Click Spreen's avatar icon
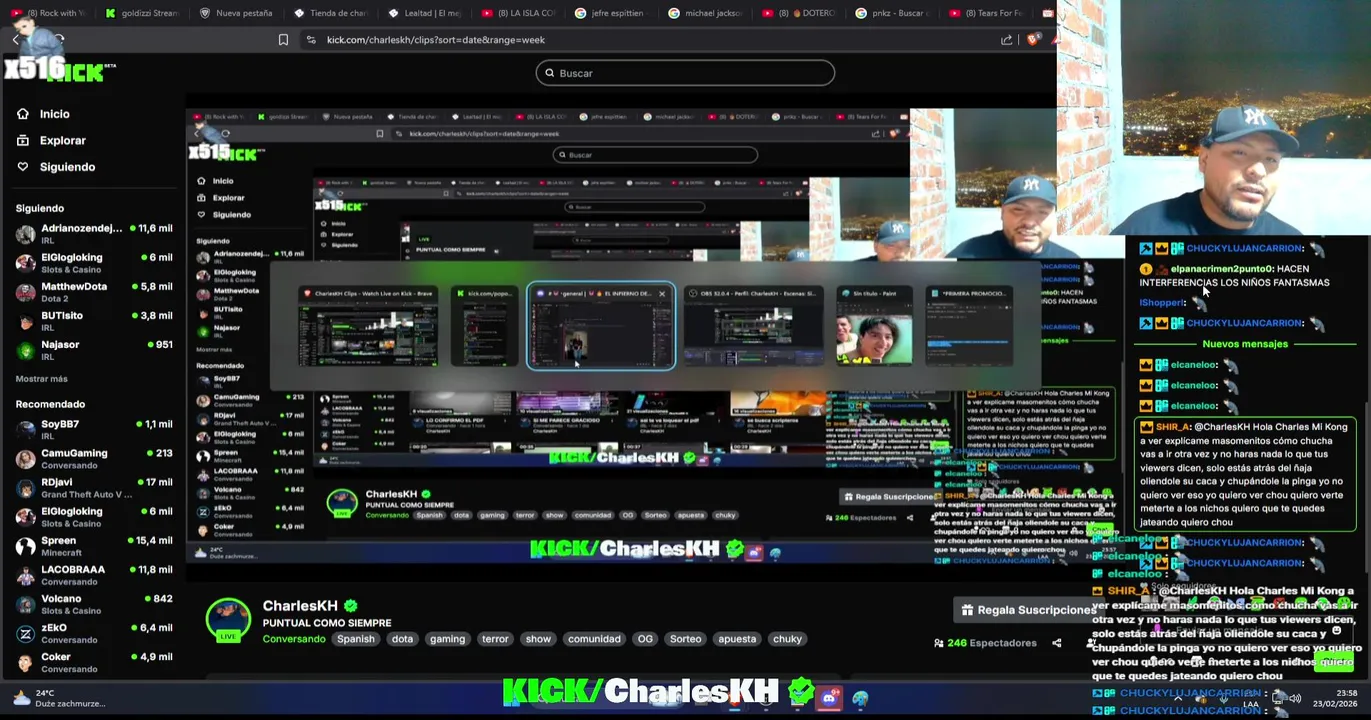Screen dimensions: 1371x720 [x=26, y=546]
